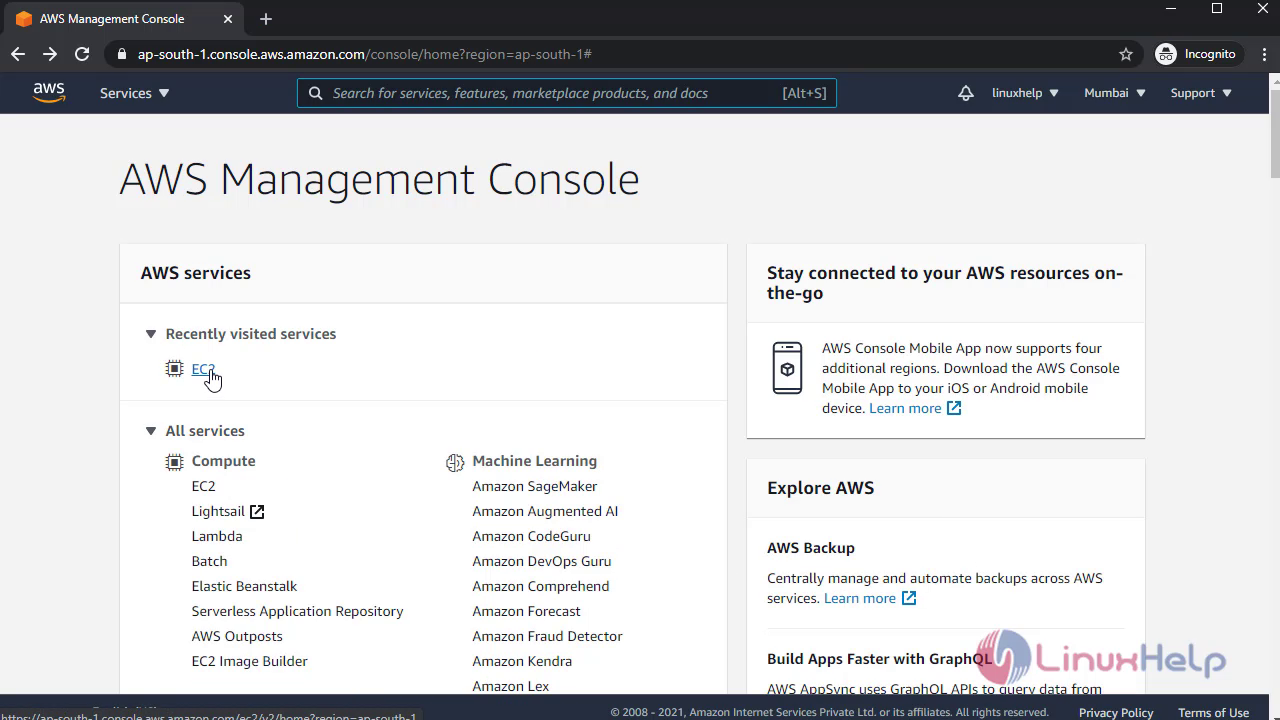Open the notifications bell icon
Screen dimensions: 1280x720
click(965, 93)
